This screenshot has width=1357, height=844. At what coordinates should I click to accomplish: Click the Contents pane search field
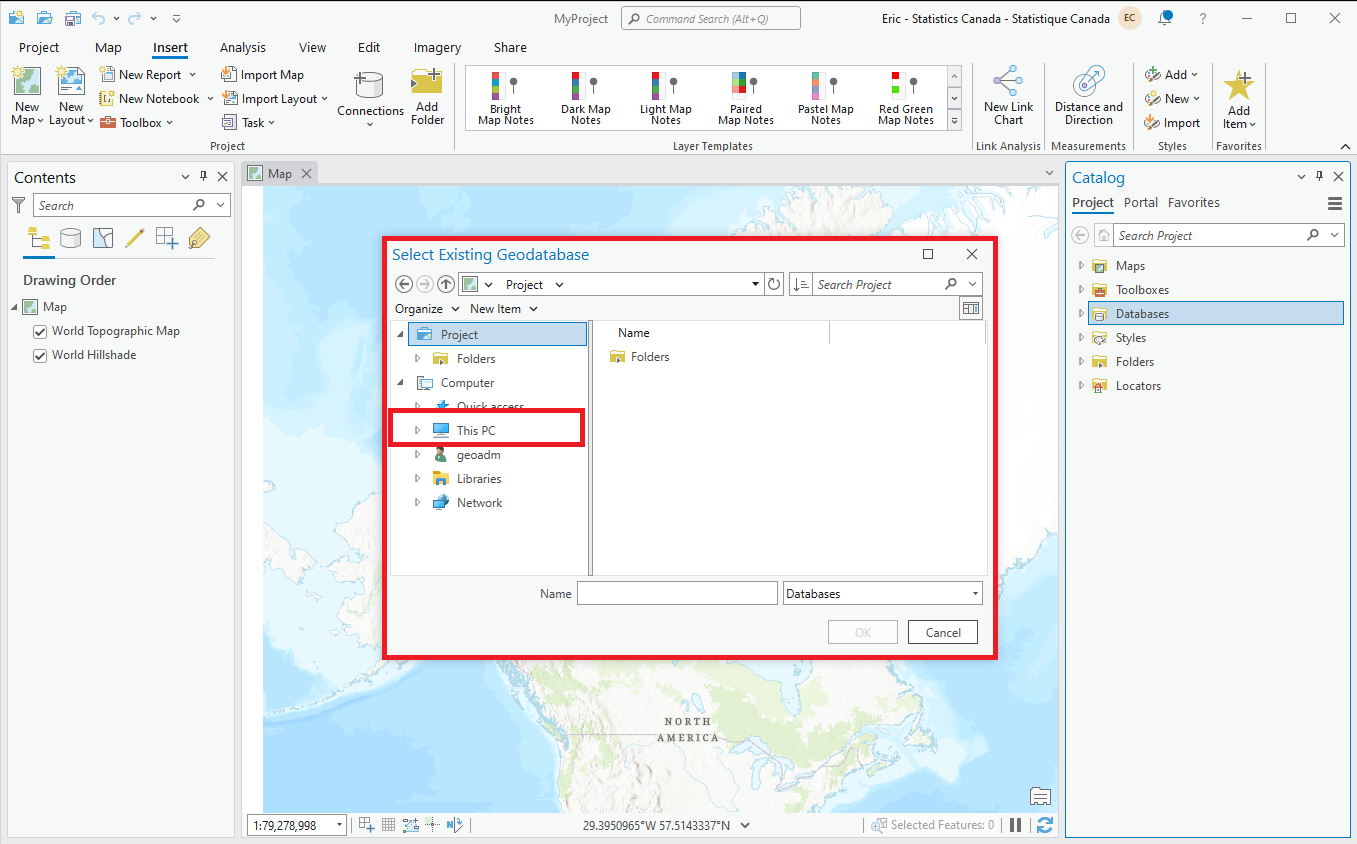click(132, 205)
